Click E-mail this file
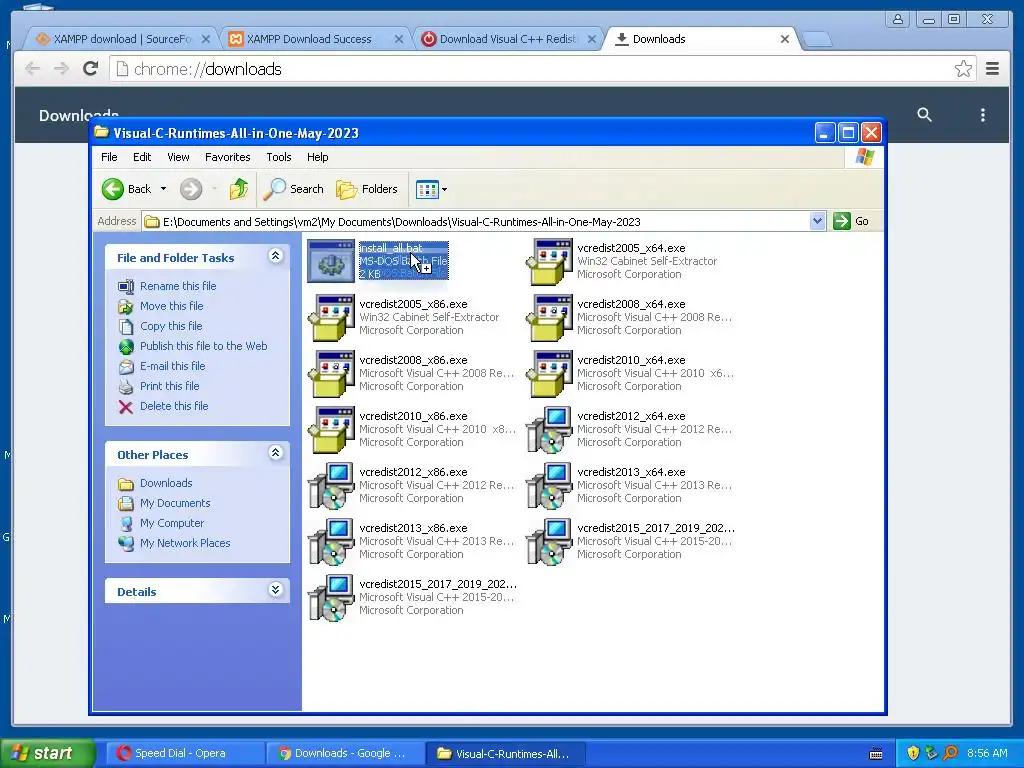Viewport: 1024px width, 768px height. tap(172, 366)
